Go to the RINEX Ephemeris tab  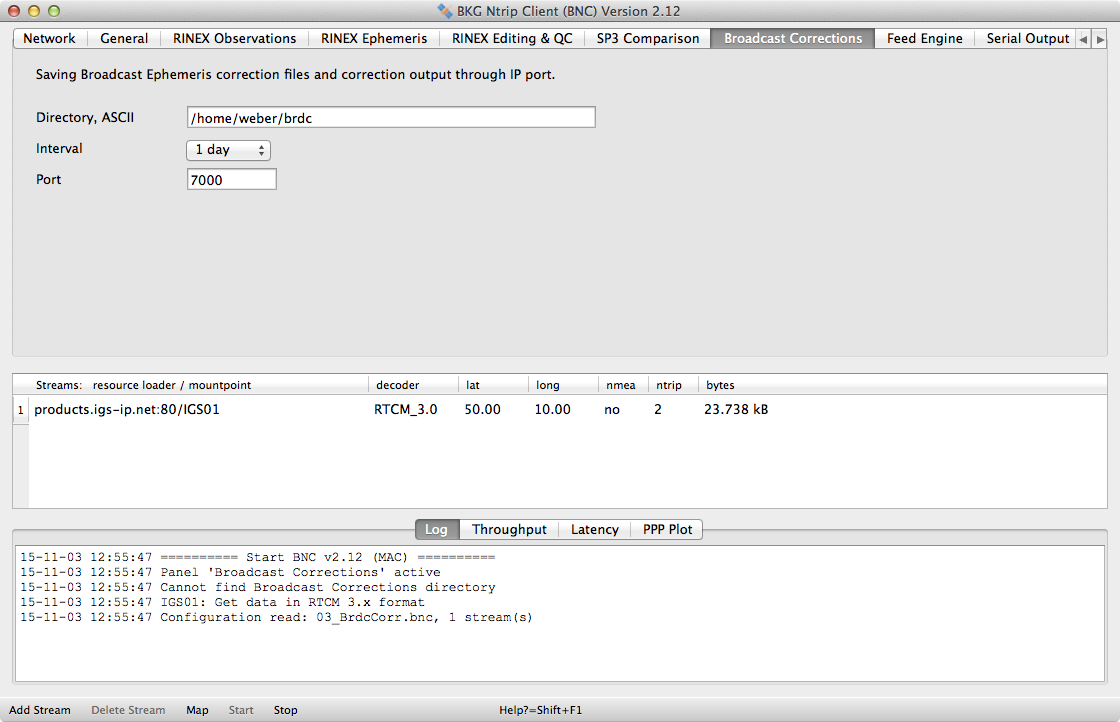coord(373,39)
